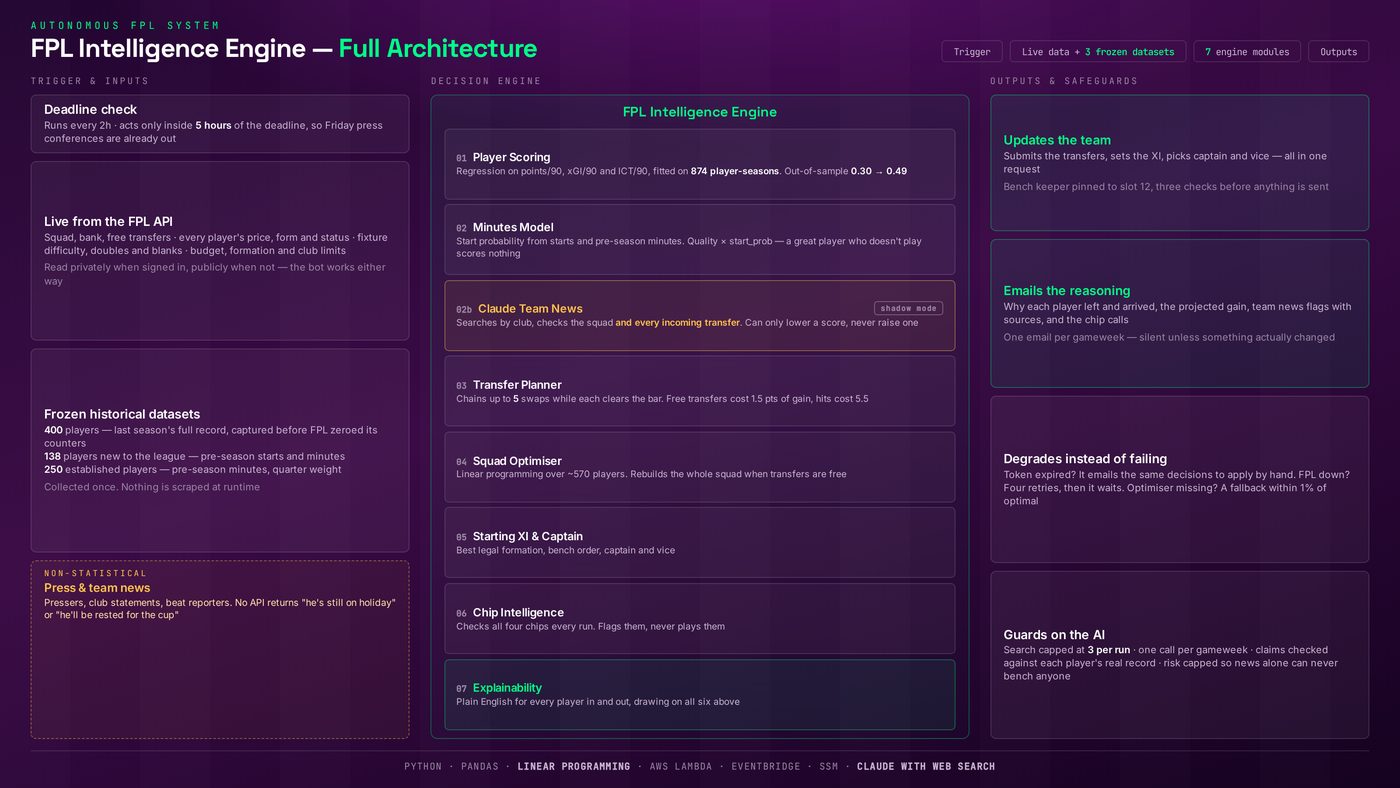This screenshot has height=788, width=1400.
Task: Click the Trigger pill in the header
Action: (972, 52)
